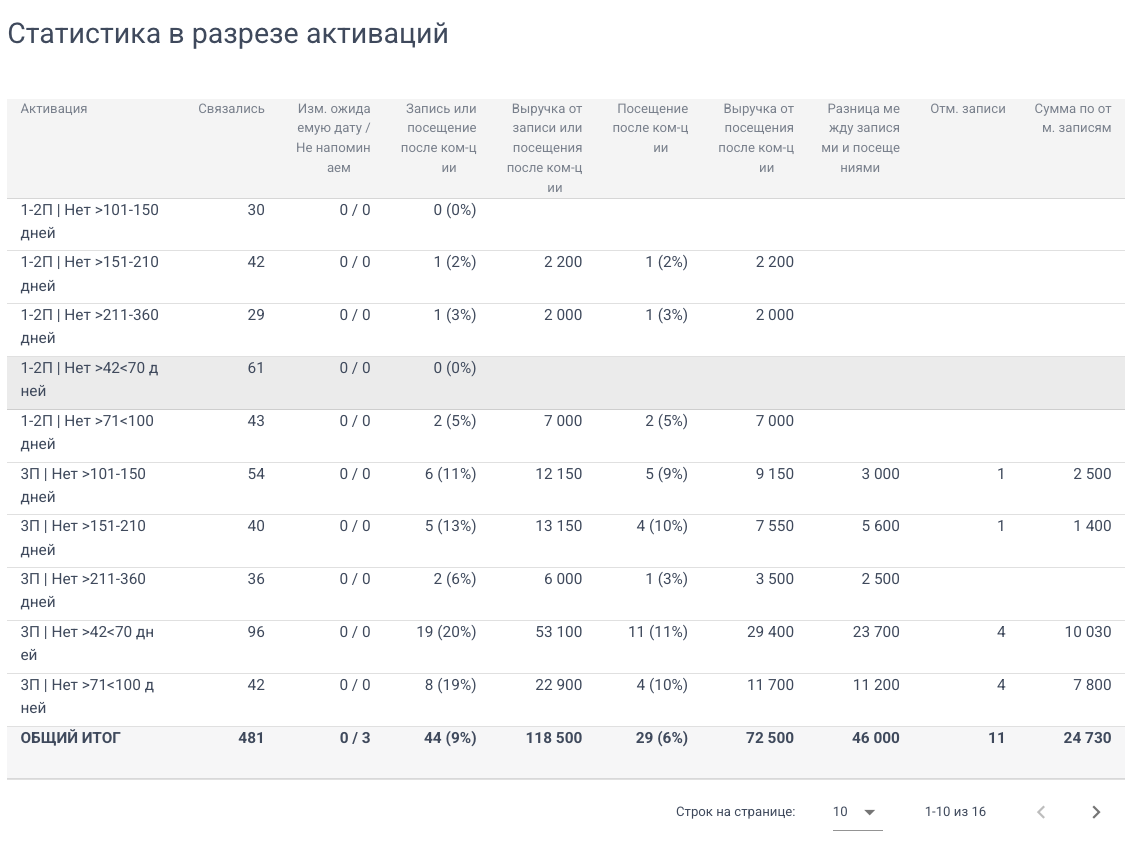Click 'Выручка от записи или посещения' header
1143x846 pixels.
[545, 148]
